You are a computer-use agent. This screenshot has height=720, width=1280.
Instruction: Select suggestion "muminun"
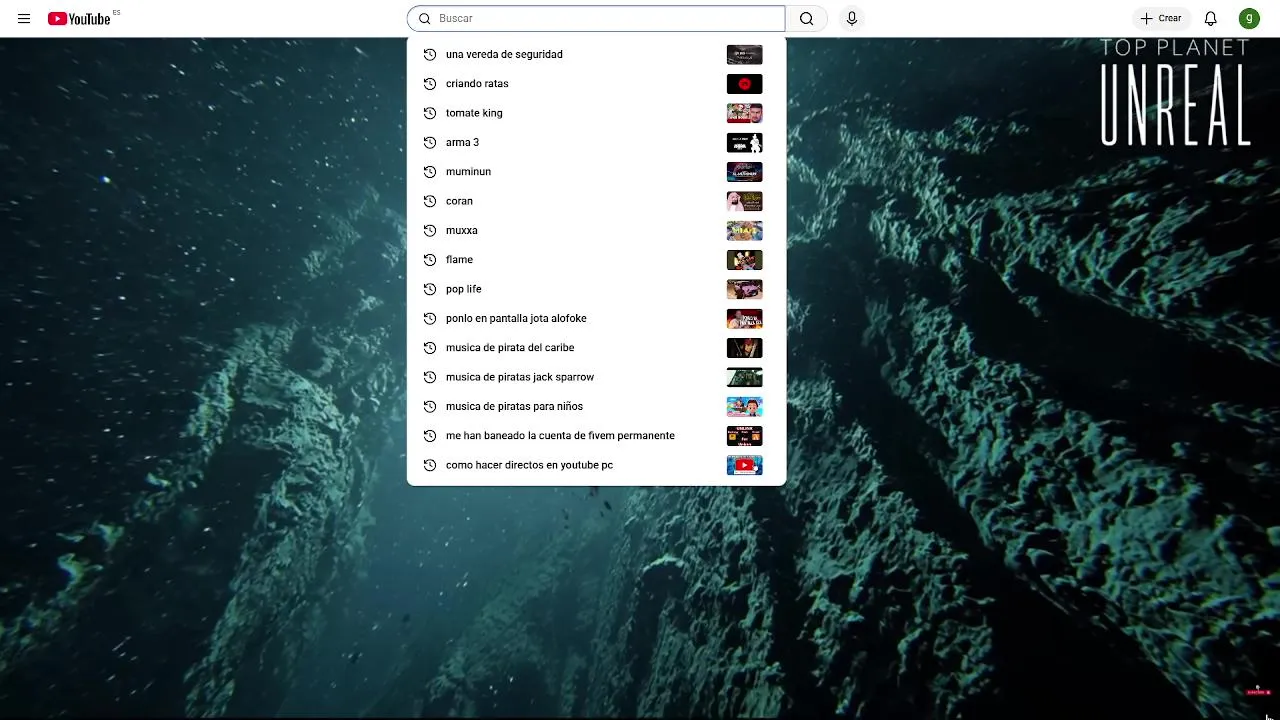596,172
